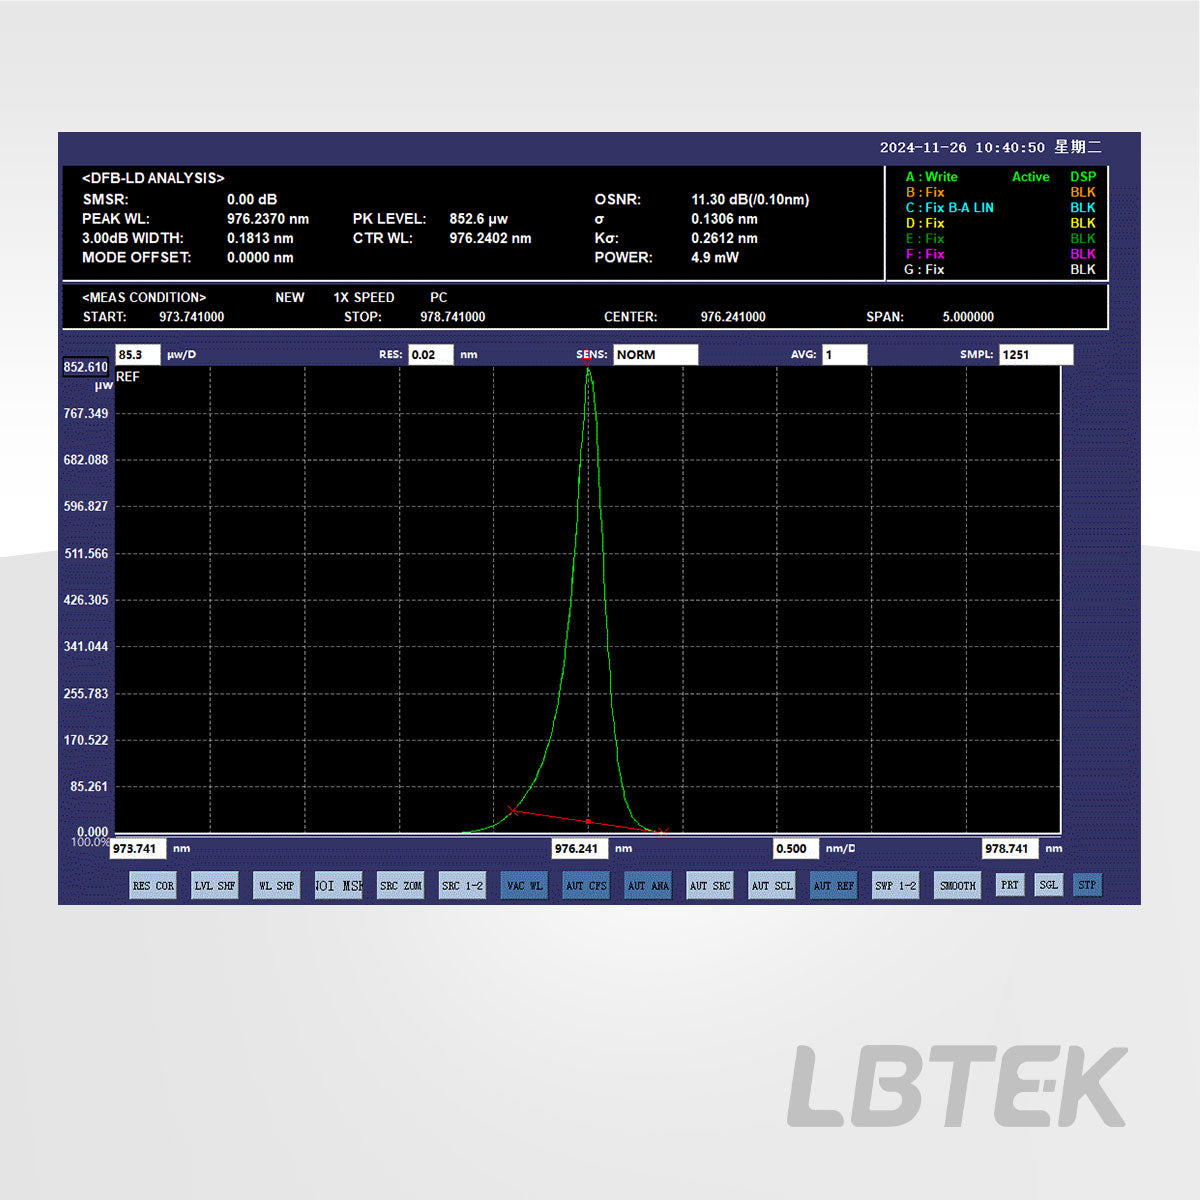
Task: Select trace B : Fix
Action: coord(925,192)
